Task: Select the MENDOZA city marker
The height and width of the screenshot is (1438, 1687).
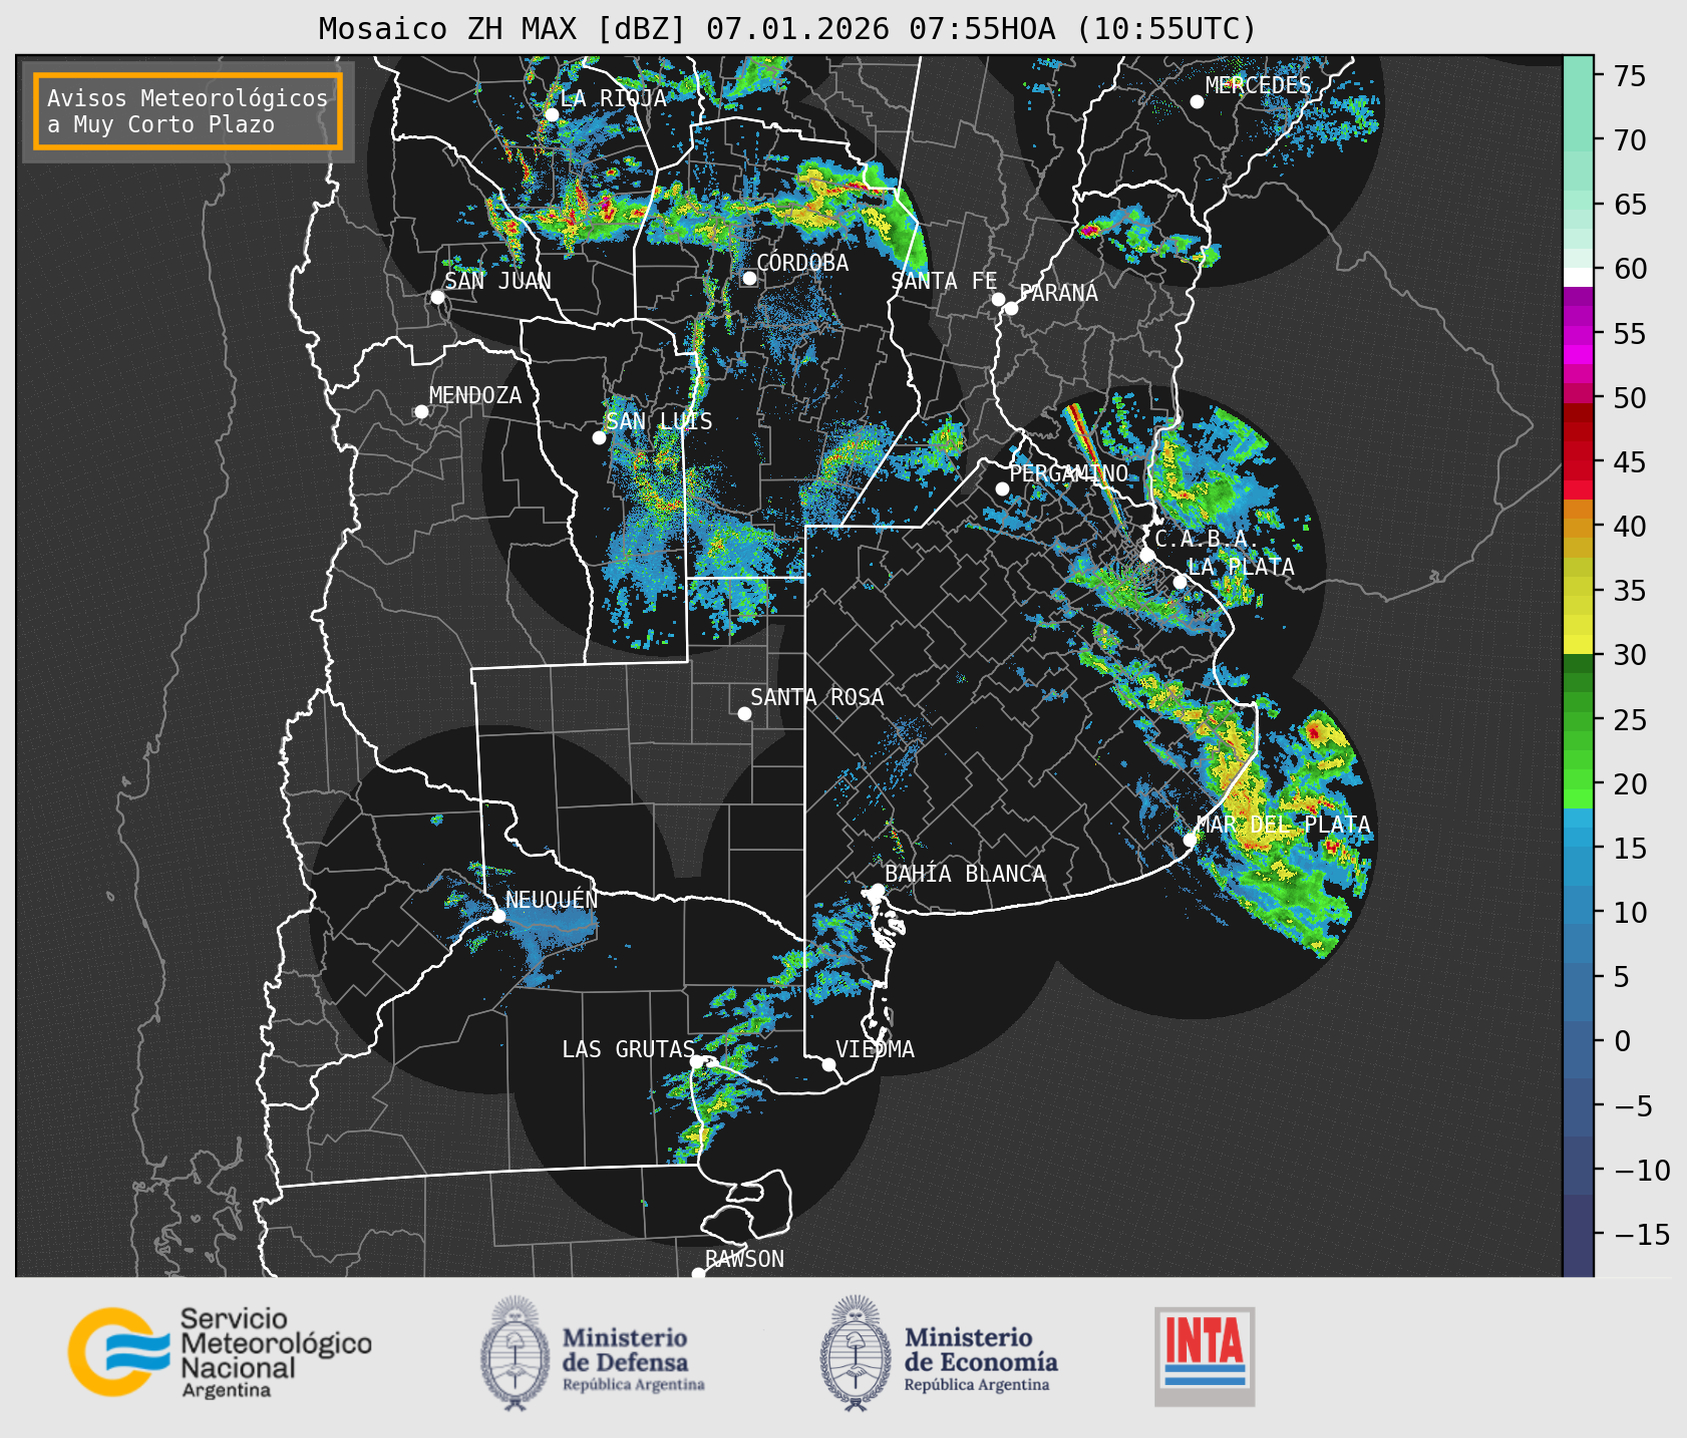Action: pos(421,412)
